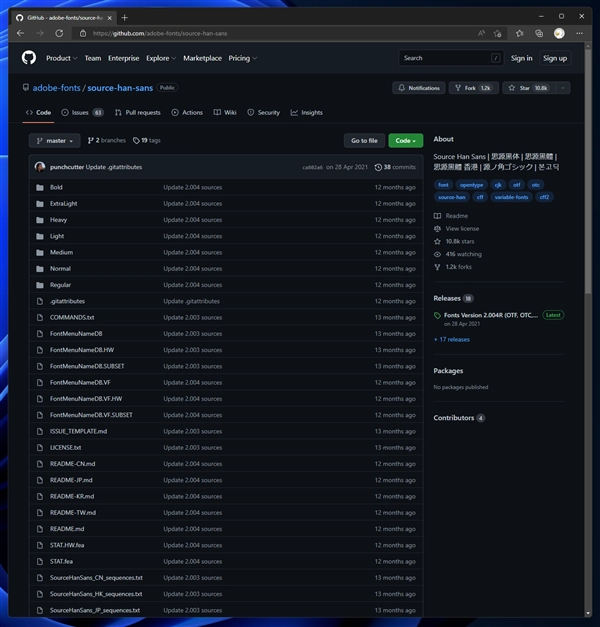600x627 pixels.
Task: Open the Bold folder
Action: [56, 187]
